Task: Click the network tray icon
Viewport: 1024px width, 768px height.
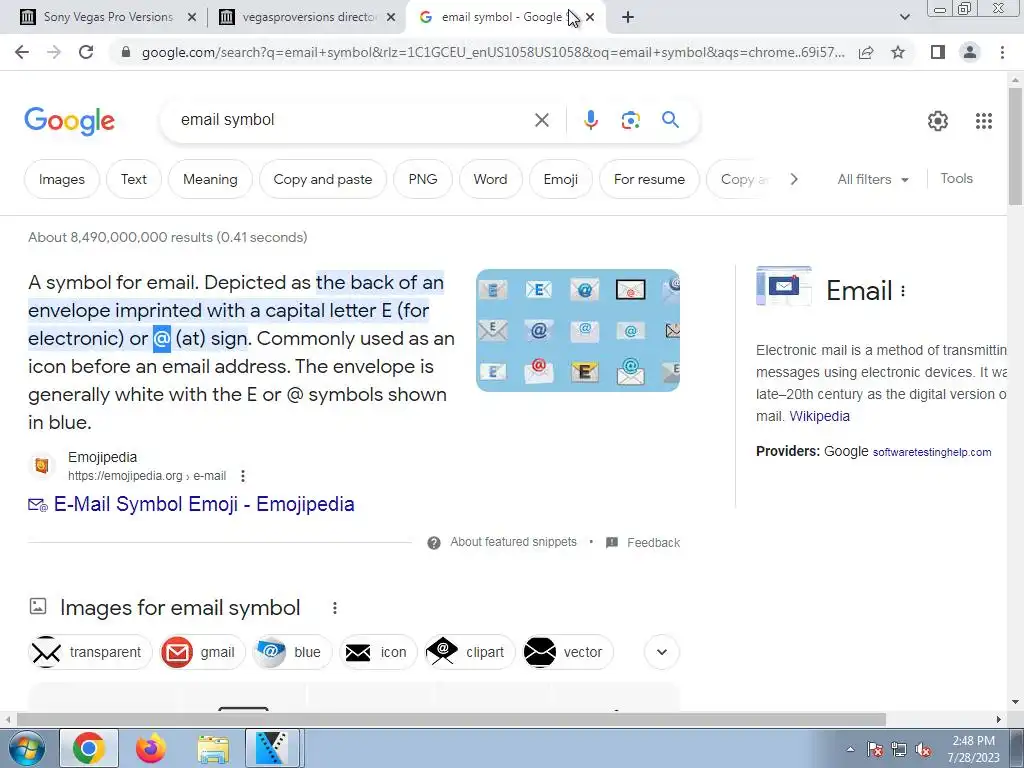Action: click(899, 750)
